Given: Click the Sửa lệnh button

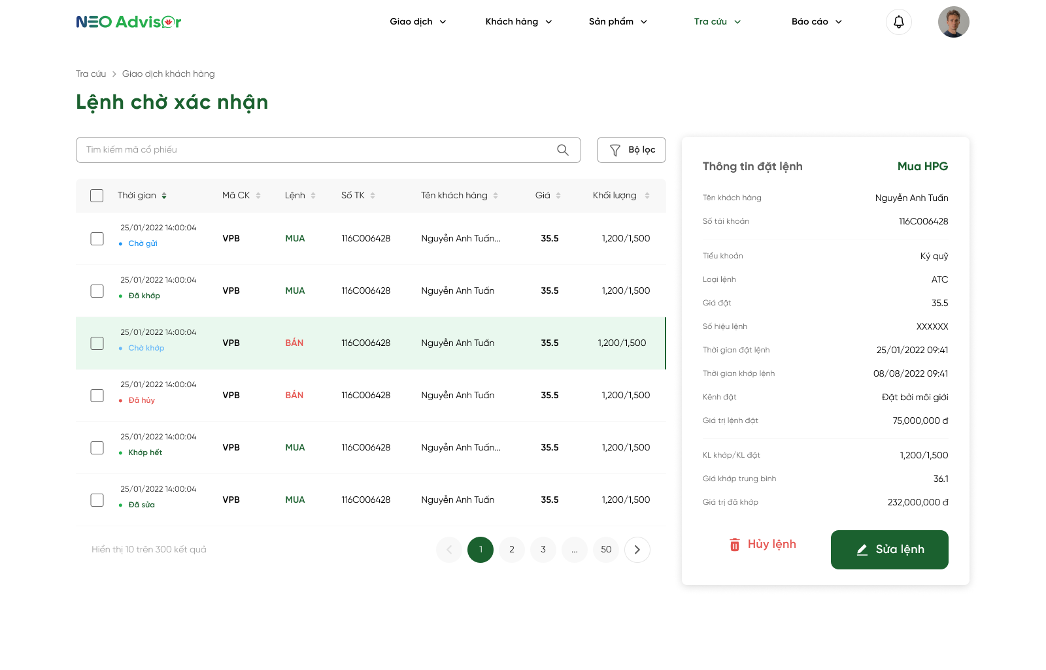Looking at the screenshot, I should coord(889,549).
